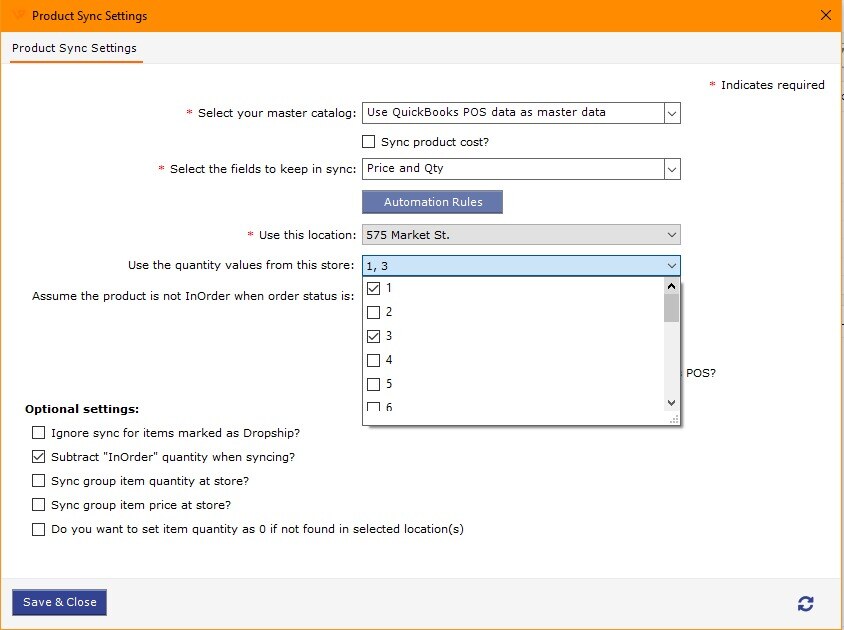844x630 pixels.
Task: Open the master catalog dropdown arrow
Action: (672, 113)
